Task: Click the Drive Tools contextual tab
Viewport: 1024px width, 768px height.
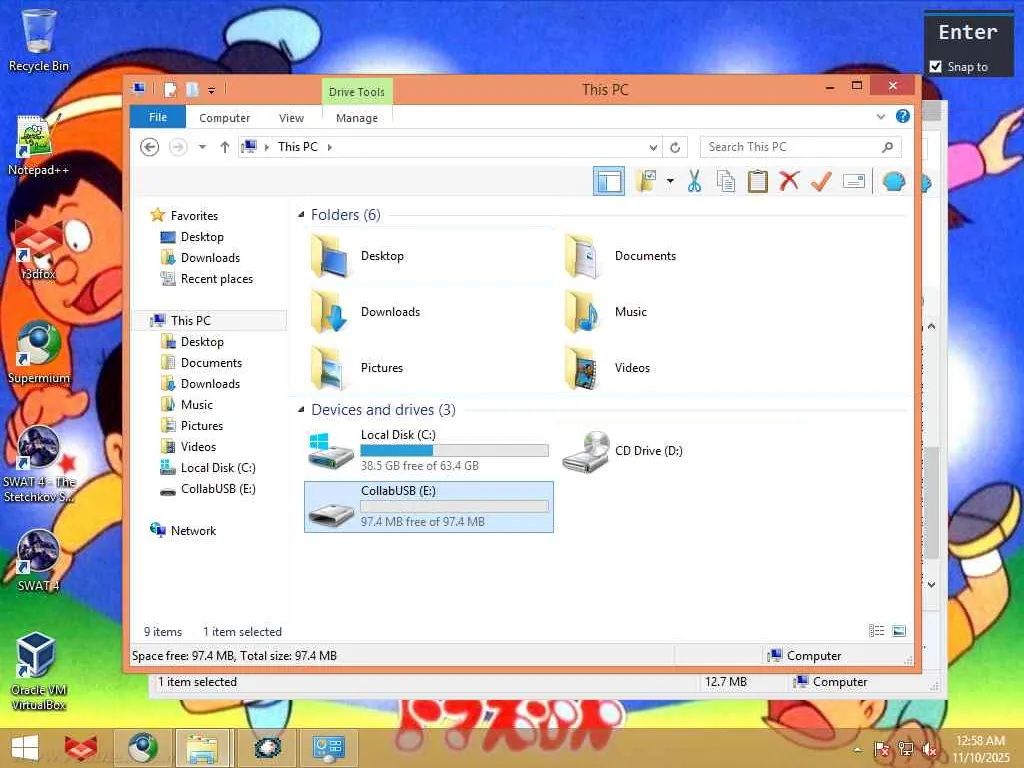Action: click(357, 91)
